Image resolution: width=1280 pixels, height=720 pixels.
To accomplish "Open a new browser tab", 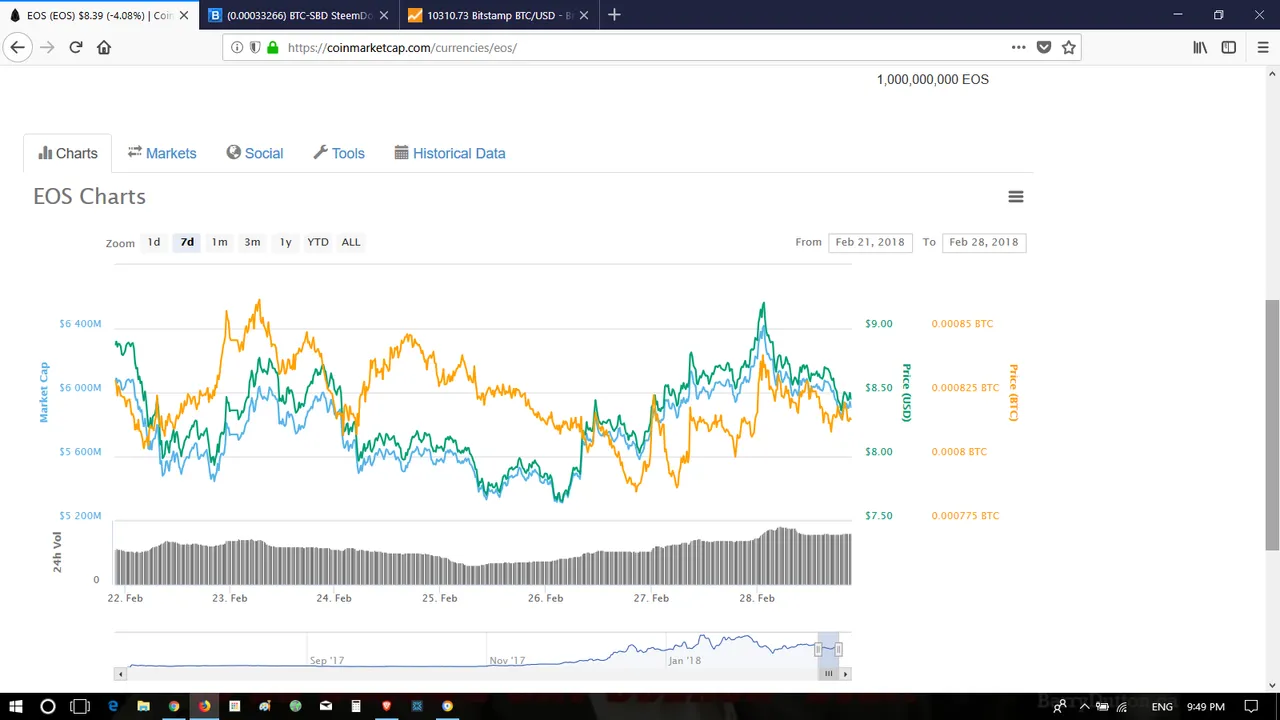I will [614, 15].
